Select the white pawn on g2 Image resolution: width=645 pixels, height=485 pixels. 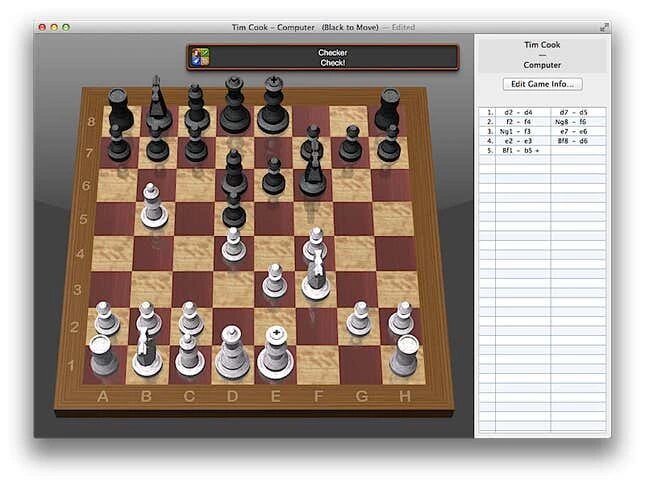point(359,319)
